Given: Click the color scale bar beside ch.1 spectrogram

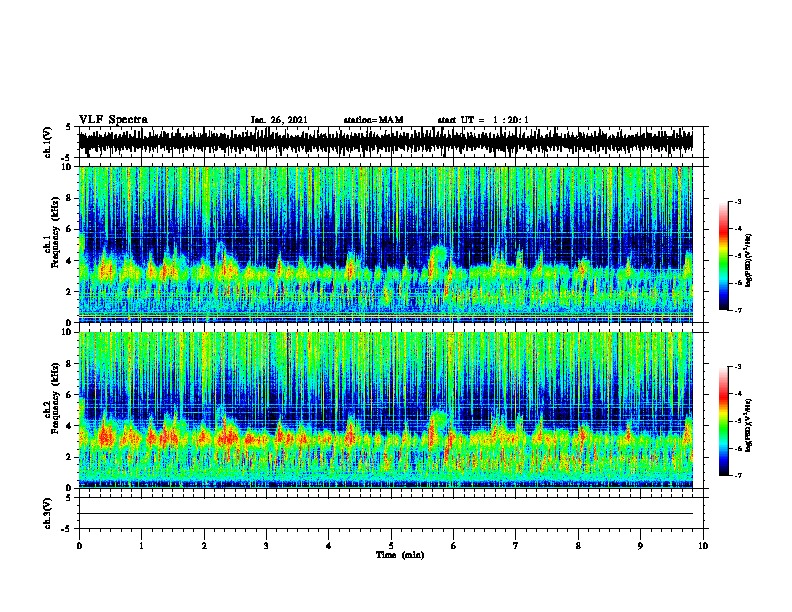Looking at the screenshot, I should coord(723,256).
